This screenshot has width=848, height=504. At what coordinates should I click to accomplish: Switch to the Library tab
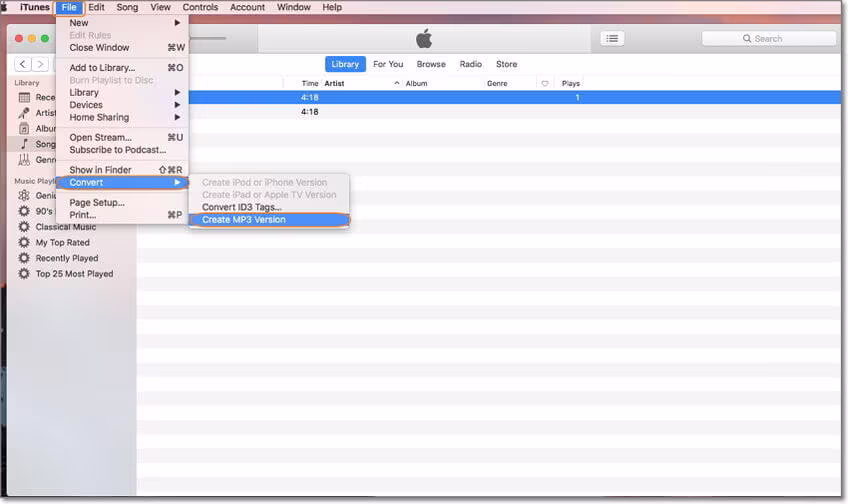[345, 64]
